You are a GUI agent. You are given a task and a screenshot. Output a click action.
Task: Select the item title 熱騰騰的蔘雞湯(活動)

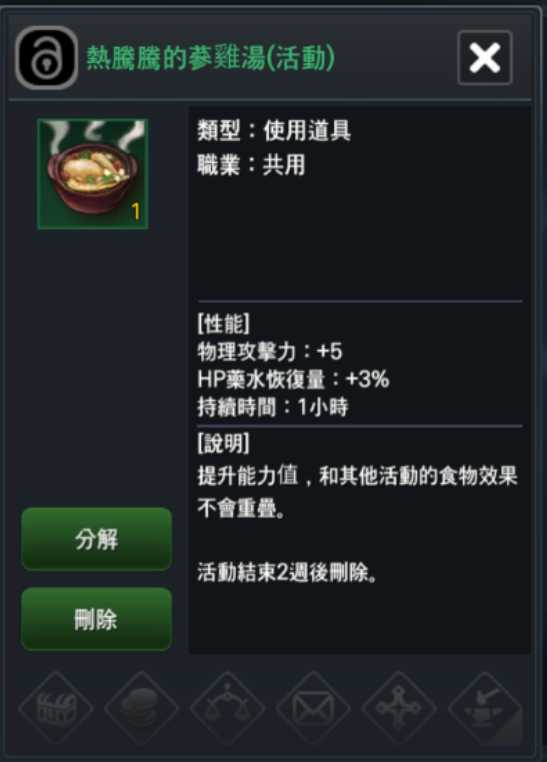210,58
